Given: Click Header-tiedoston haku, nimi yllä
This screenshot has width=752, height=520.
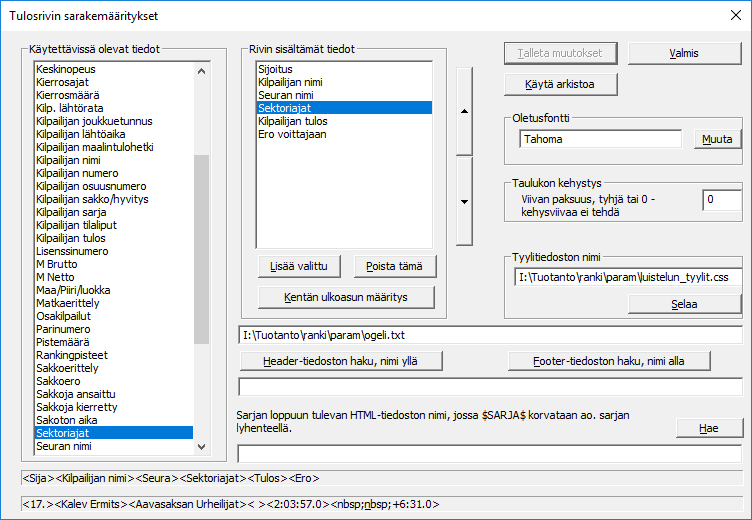Looking at the screenshot, I should [341, 360].
